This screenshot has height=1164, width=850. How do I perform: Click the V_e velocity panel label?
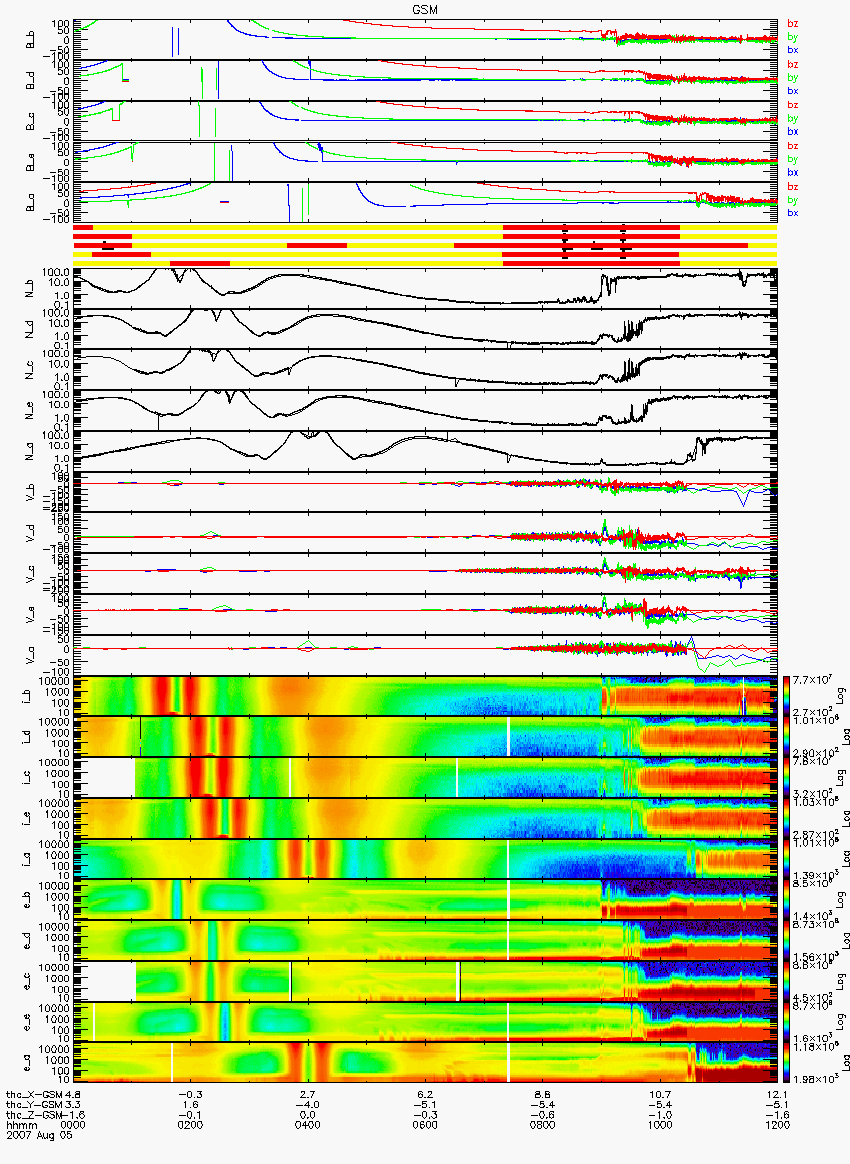(30, 614)
